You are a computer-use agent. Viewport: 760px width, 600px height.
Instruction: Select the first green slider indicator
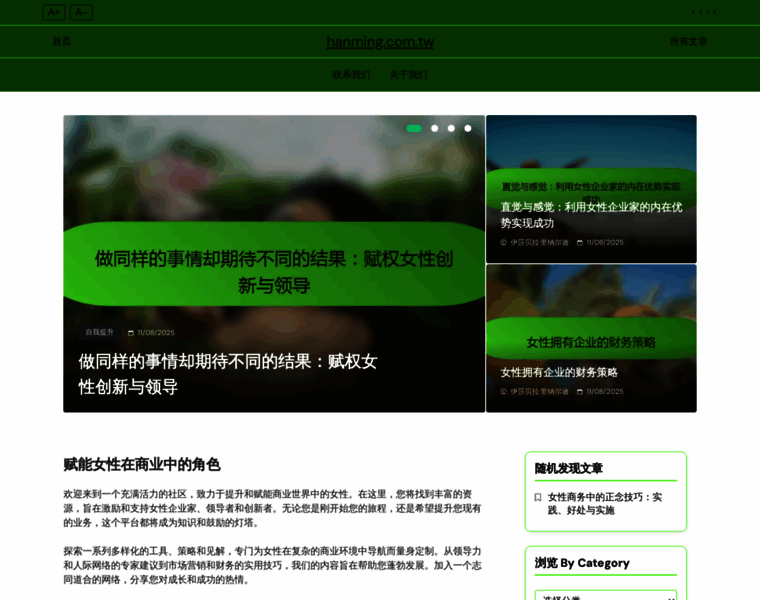(x=414, y=128)
